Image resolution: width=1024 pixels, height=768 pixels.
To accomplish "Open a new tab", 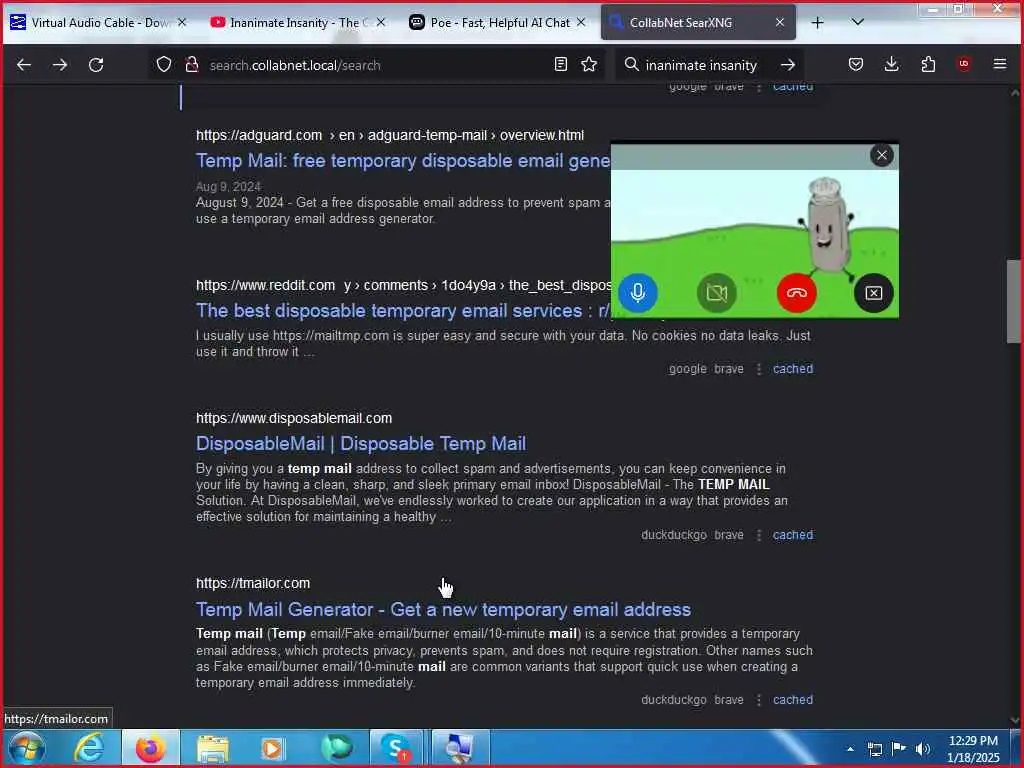I will (x=817, y=23).
